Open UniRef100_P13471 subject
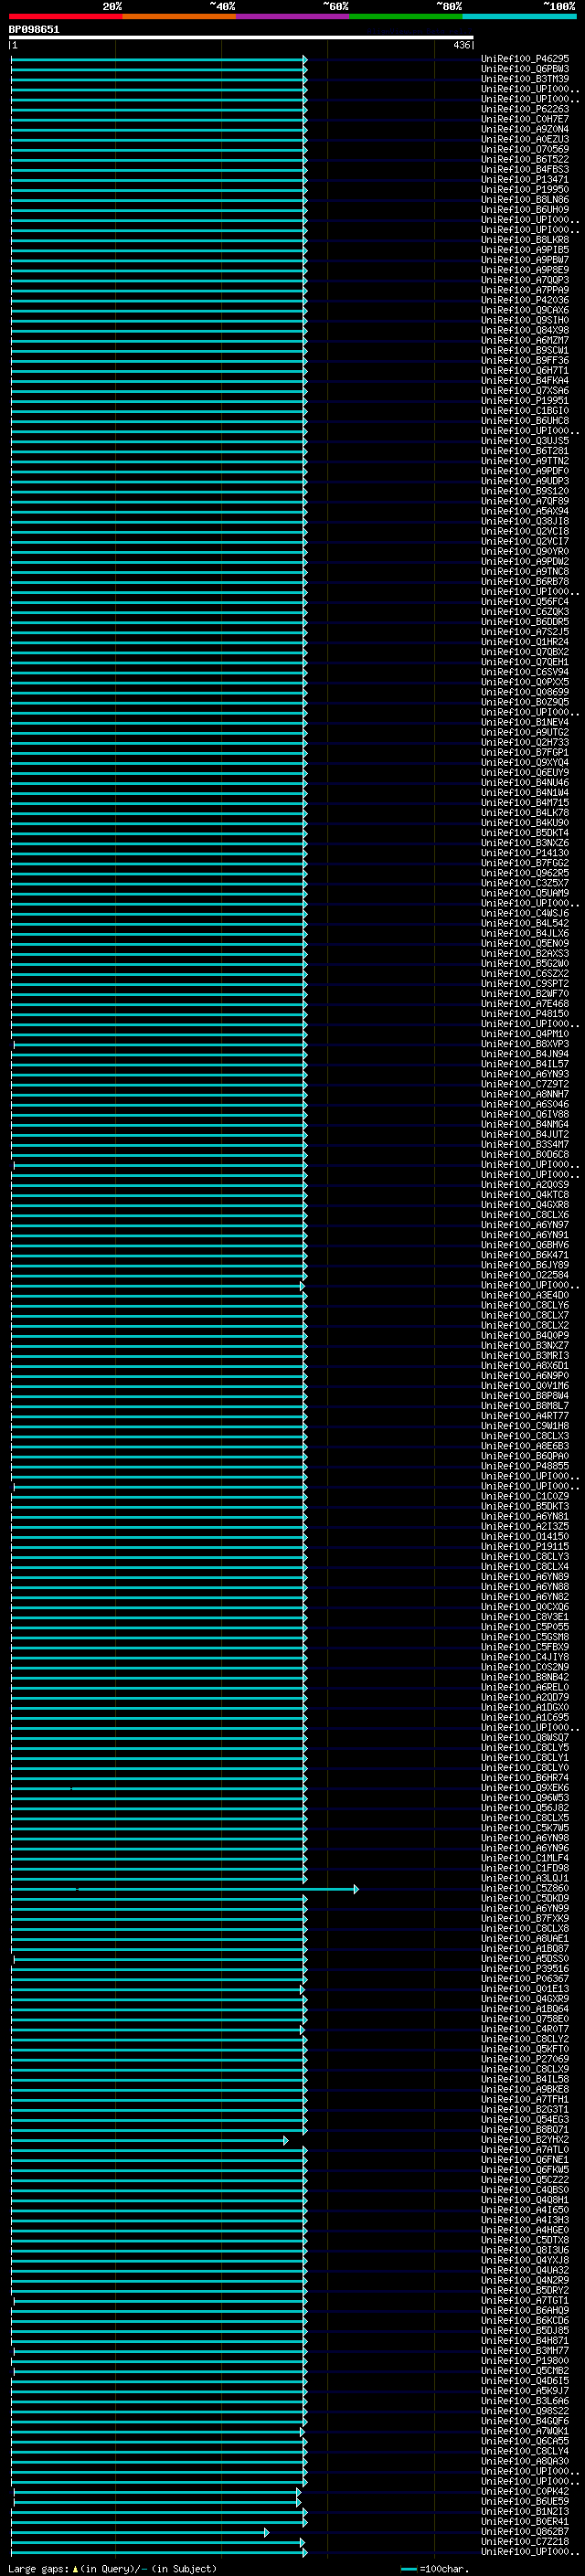 525,179
